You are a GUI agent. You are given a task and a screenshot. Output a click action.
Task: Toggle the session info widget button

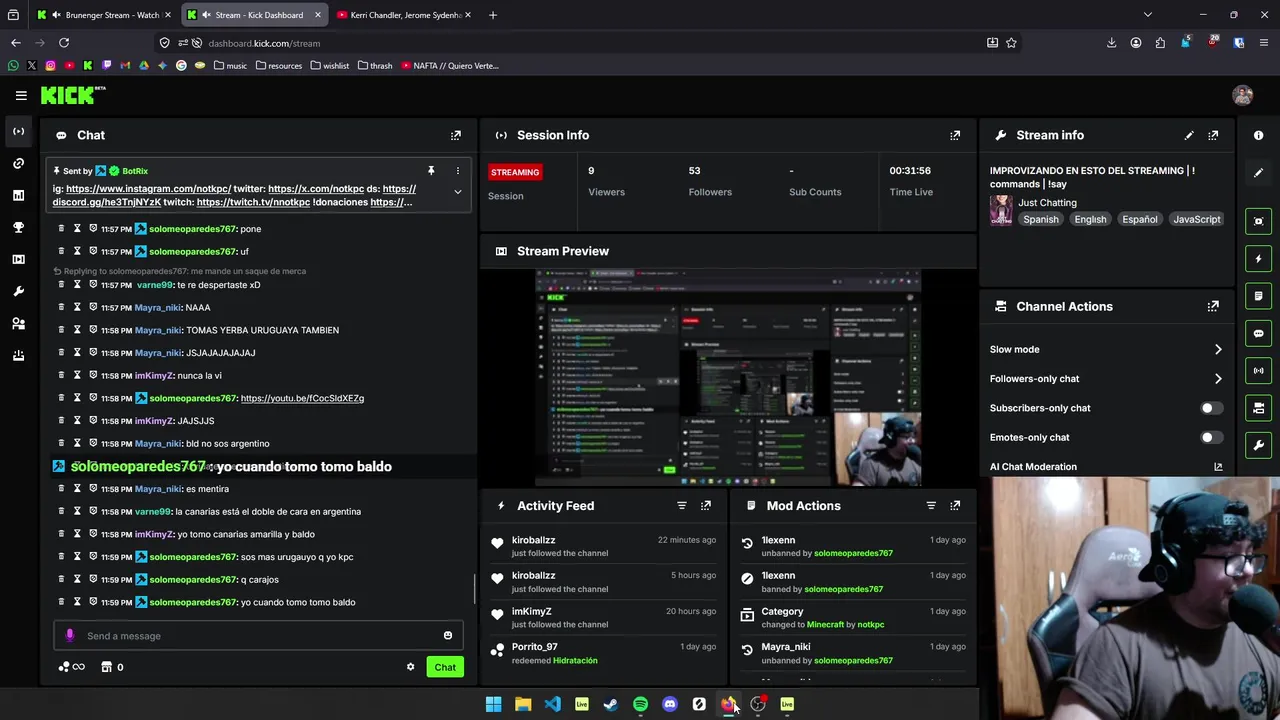pos(1259,370)
